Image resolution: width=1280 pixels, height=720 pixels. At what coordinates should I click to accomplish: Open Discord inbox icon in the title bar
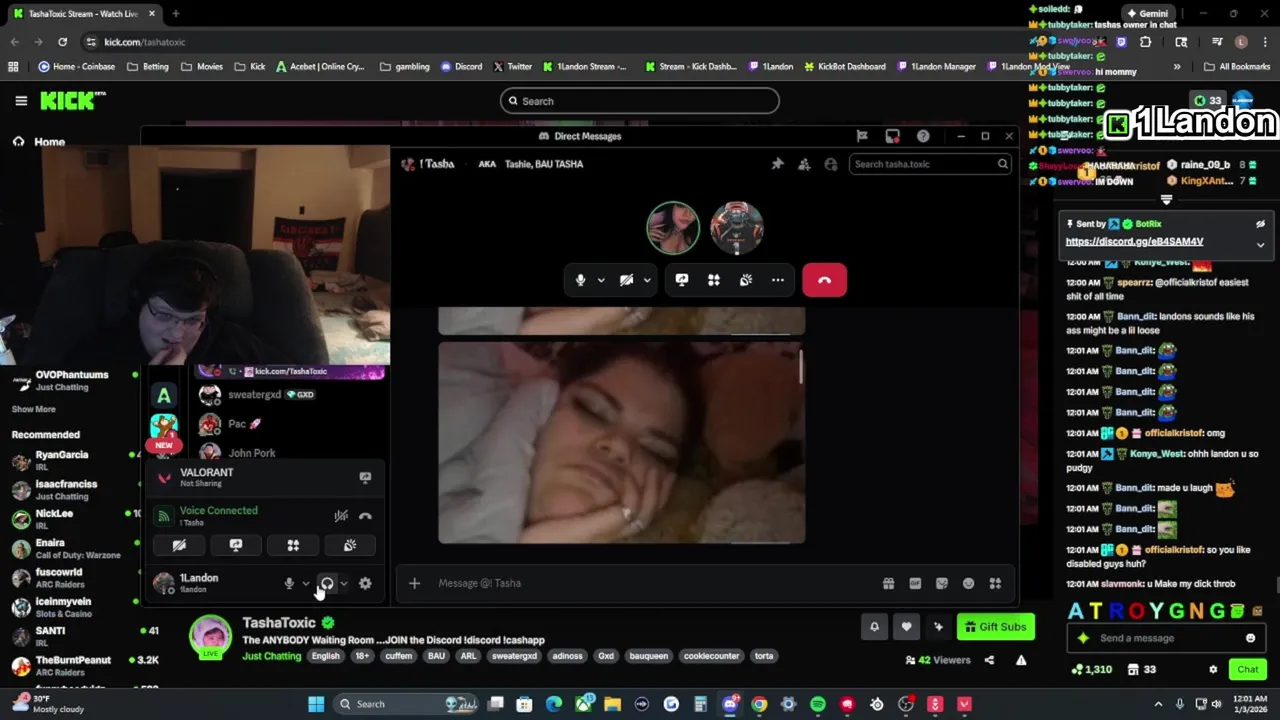(x=893, y=136)
